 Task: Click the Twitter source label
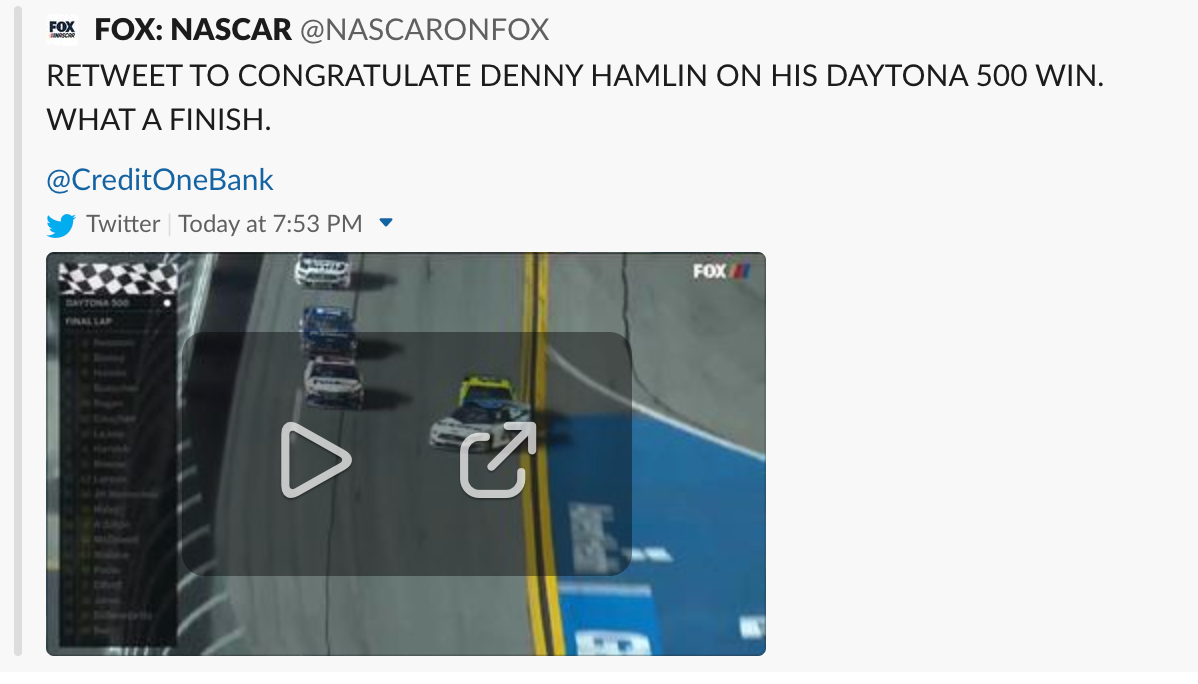123,224
